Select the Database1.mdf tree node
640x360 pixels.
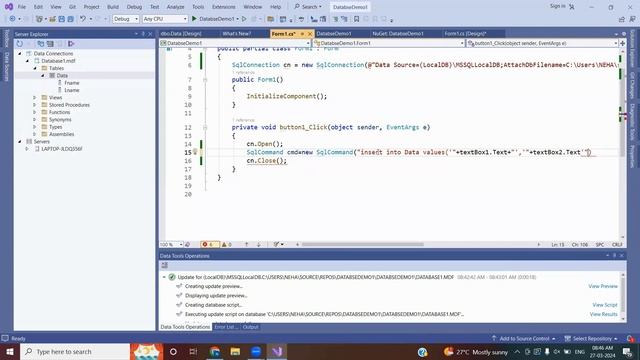click(58, 61)
